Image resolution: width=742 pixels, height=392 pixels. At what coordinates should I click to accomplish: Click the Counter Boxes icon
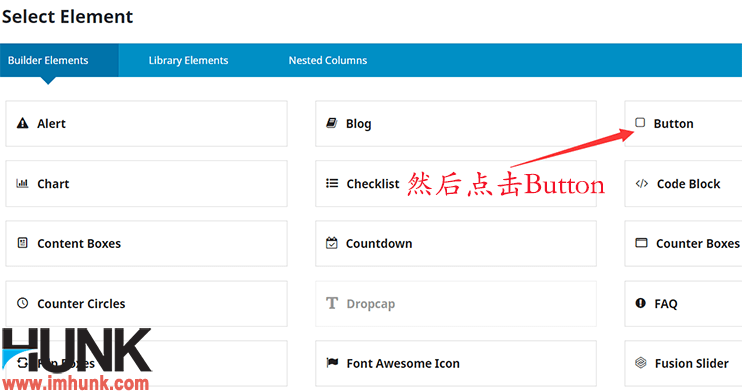[641, 243]
